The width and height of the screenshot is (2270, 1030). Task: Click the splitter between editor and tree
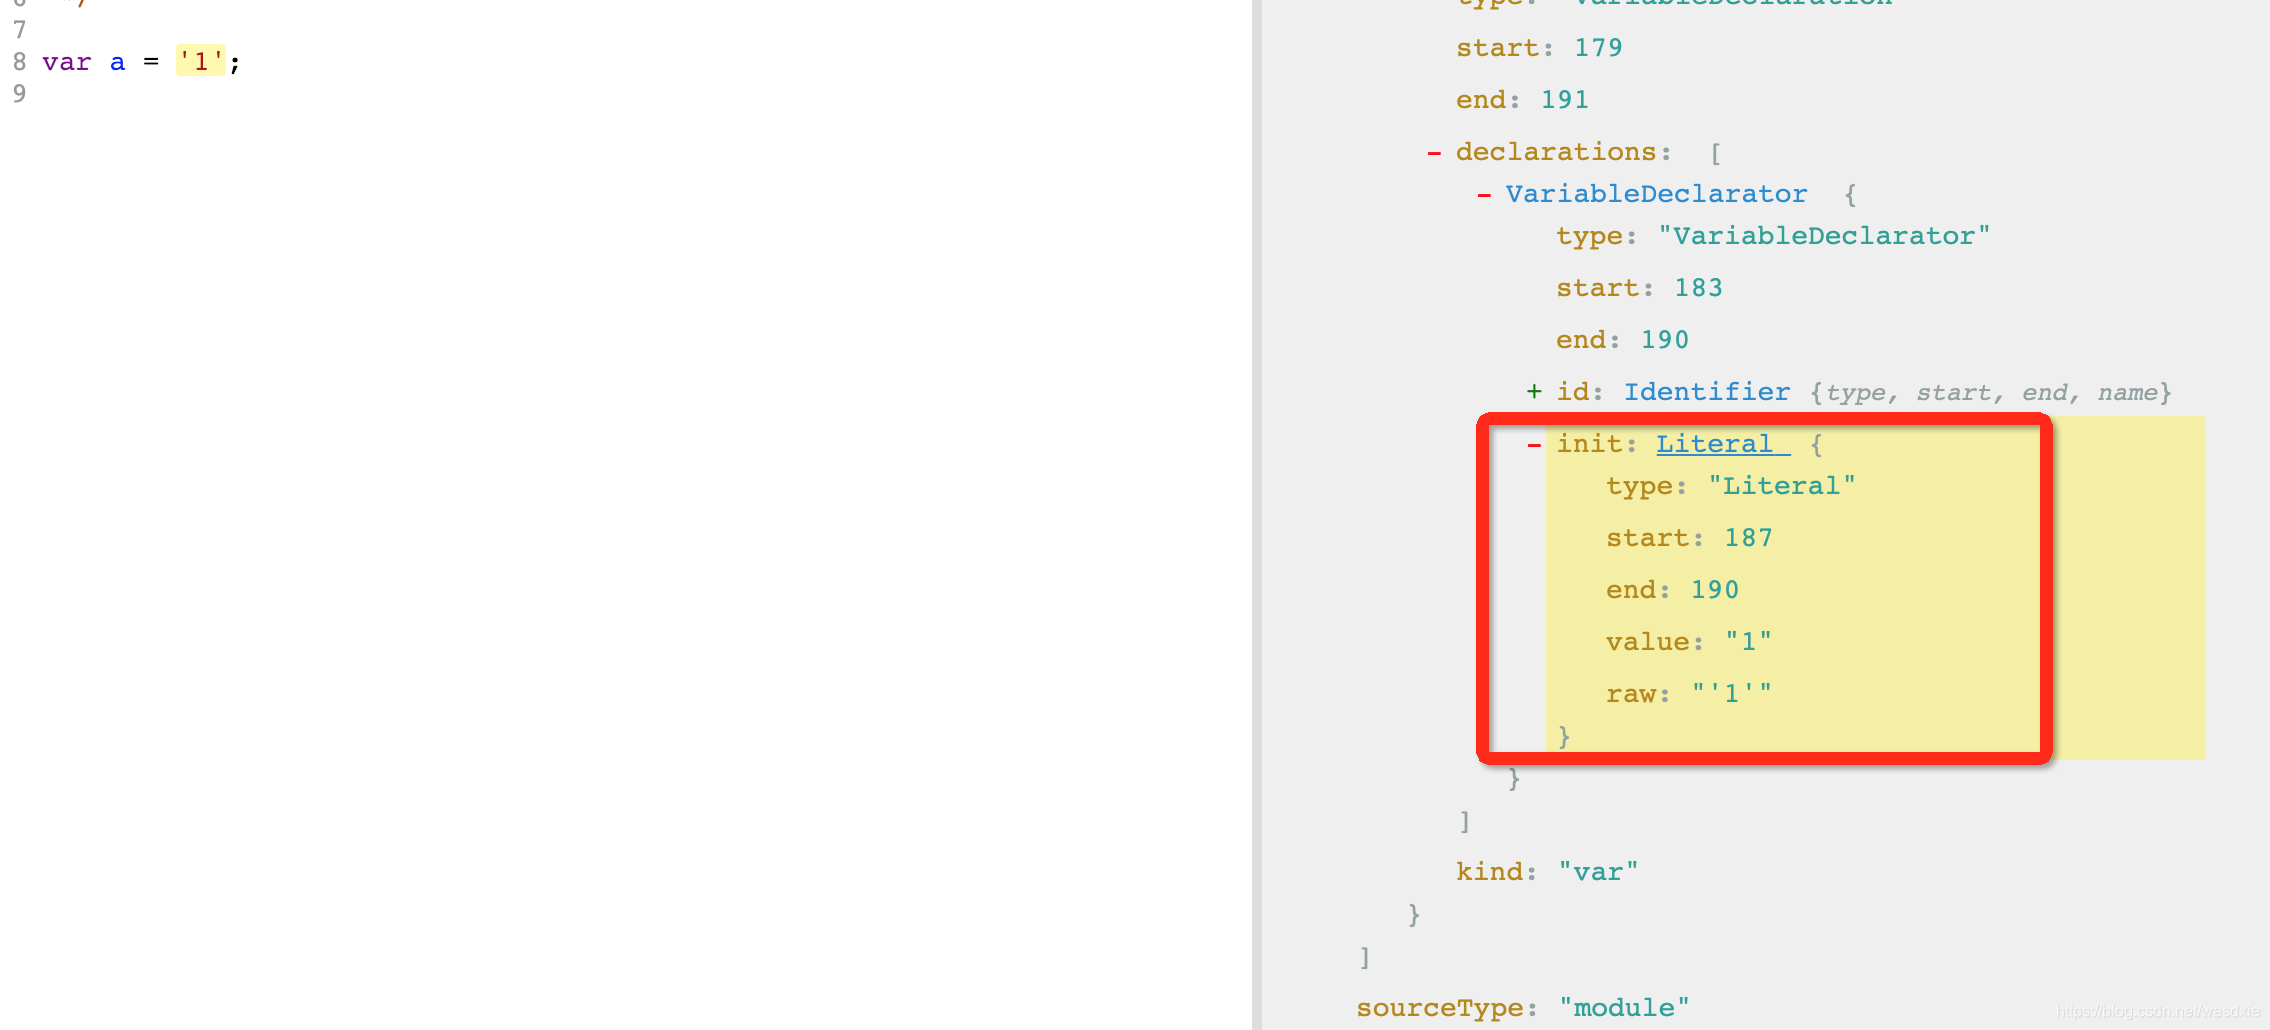point(1257,515)
